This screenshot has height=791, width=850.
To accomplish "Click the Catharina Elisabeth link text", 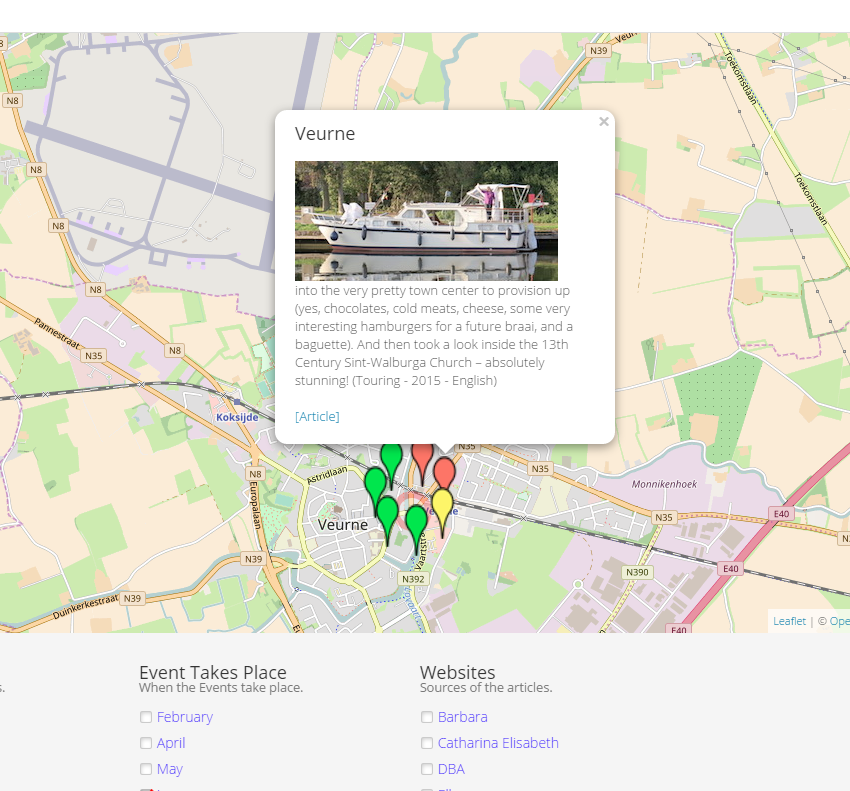I will (498, 743).
